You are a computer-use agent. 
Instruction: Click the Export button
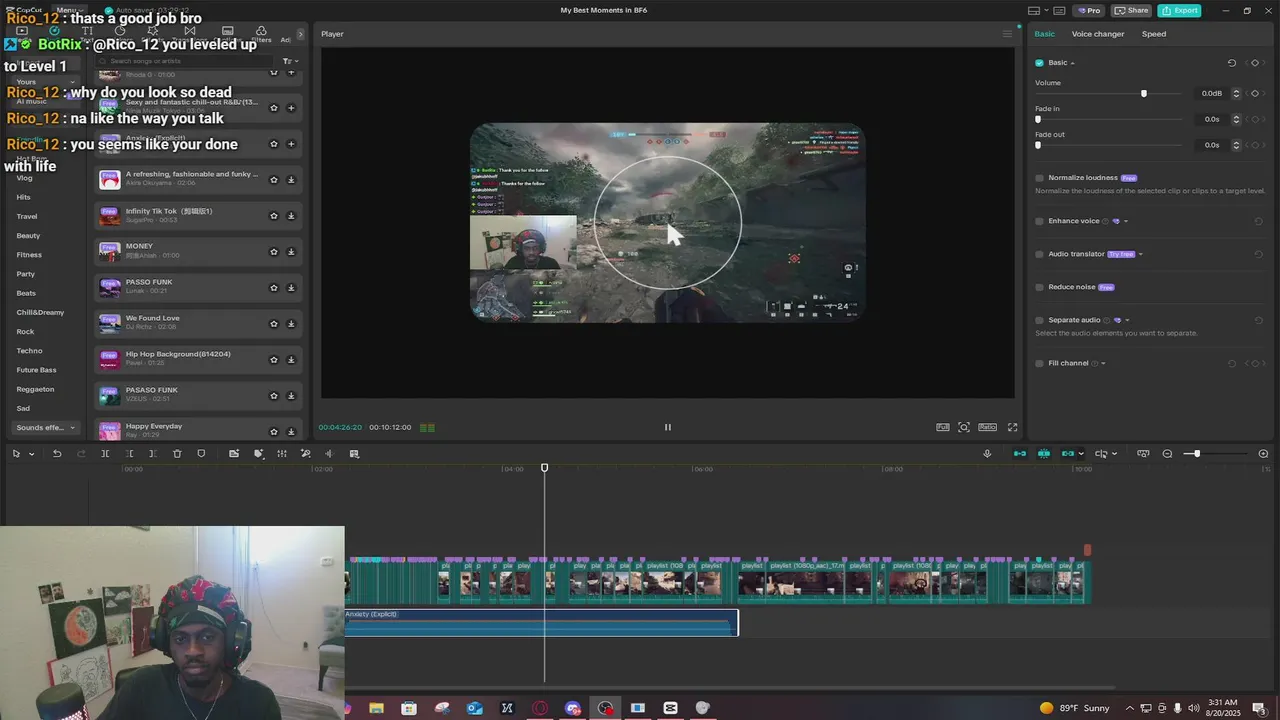tap(1179, 10)
